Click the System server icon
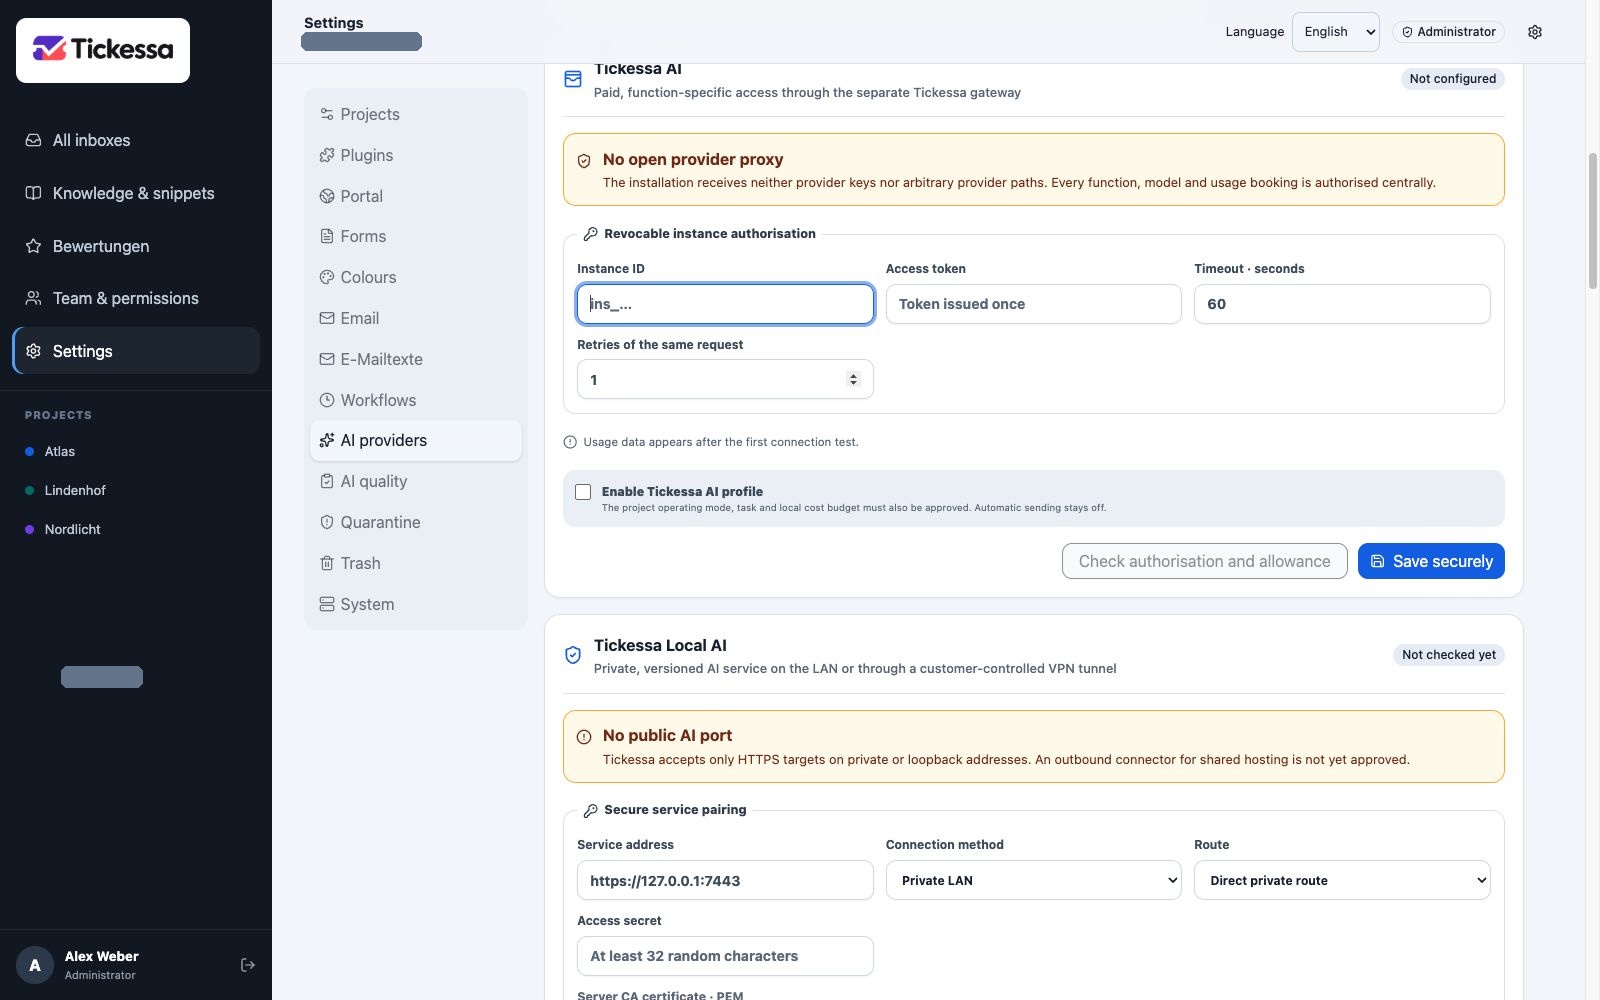Viewport: 1600px width, 1000px height. (326, 604)
